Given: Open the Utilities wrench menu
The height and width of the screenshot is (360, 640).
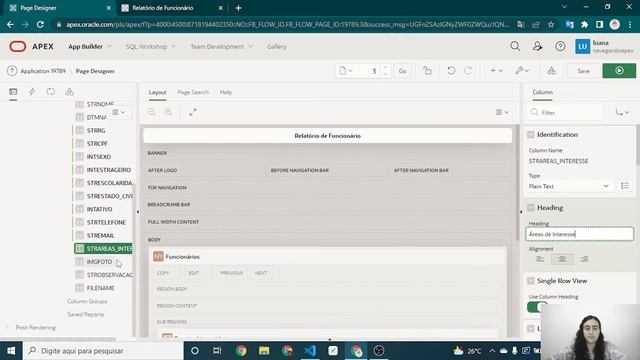Looking at the screenshot, I should click(522, 71).
